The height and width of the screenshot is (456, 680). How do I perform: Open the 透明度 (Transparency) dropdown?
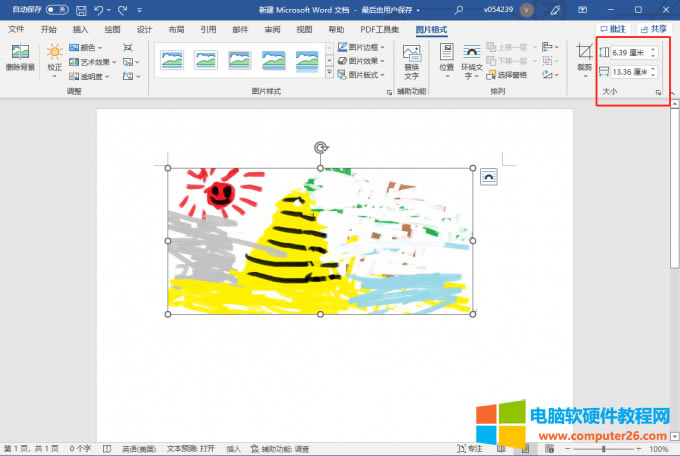click(x=88, y=76)
